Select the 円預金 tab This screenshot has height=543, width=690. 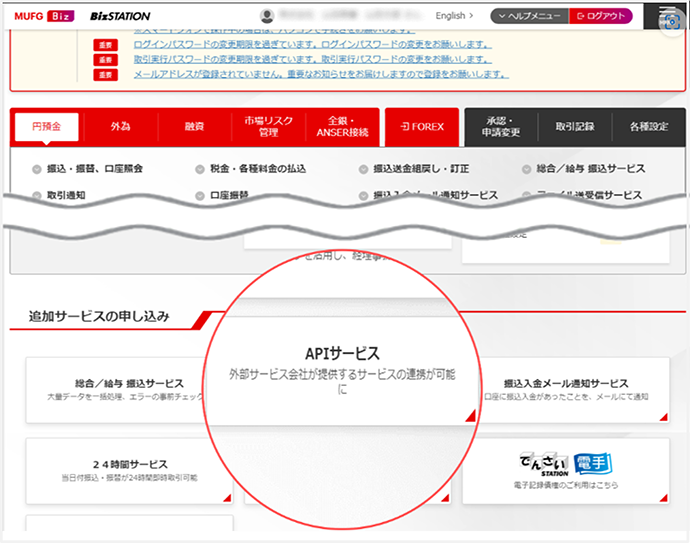click(x=46, y=127)
